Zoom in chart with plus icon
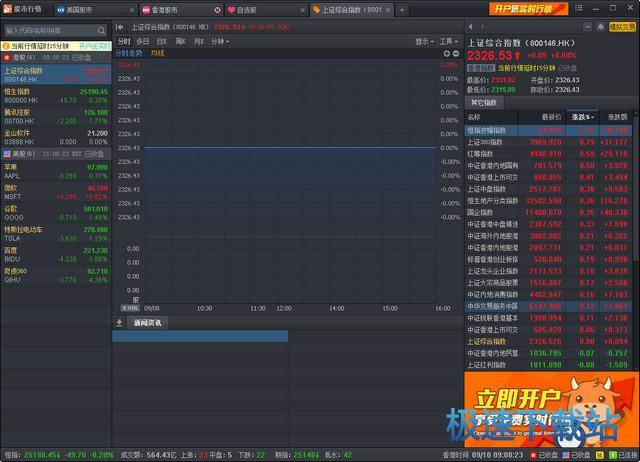 coord(447,53)
